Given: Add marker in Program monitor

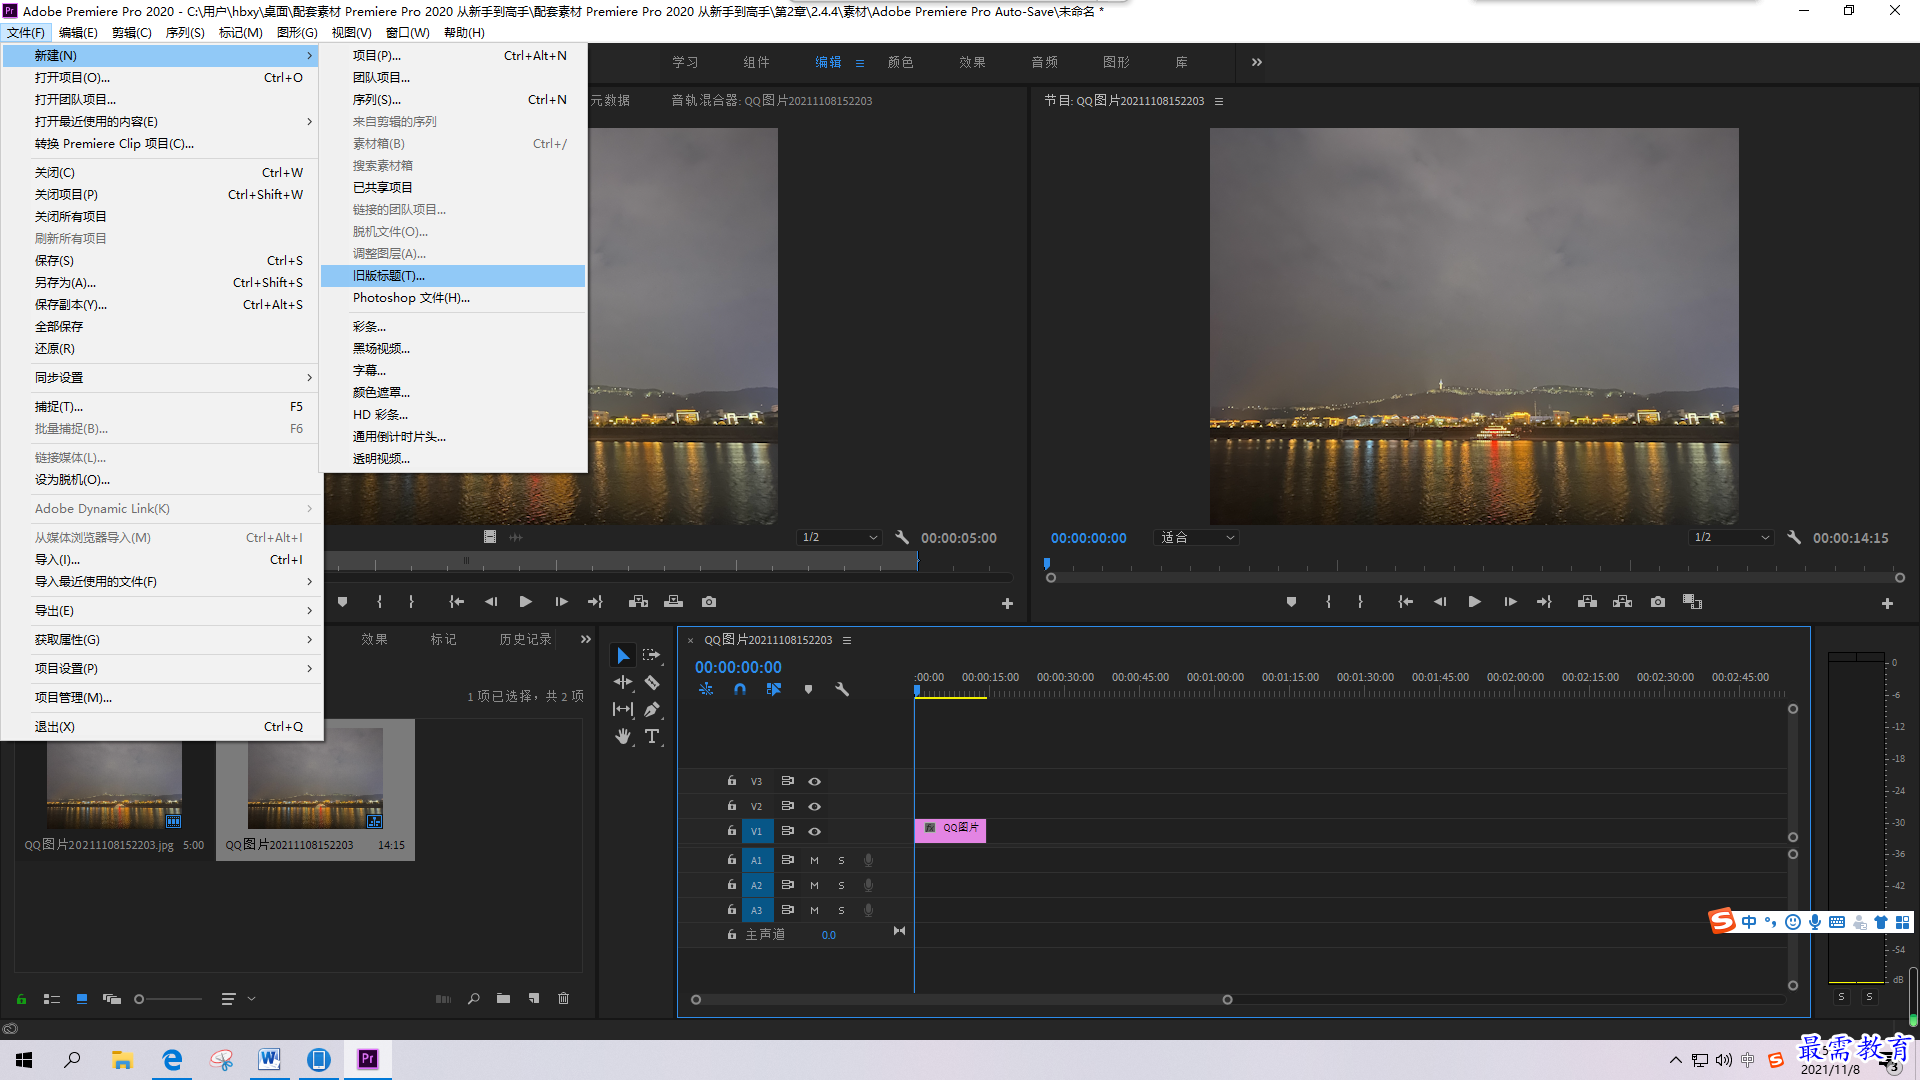Looking at the screenshot, I should tap(1291, 602).
